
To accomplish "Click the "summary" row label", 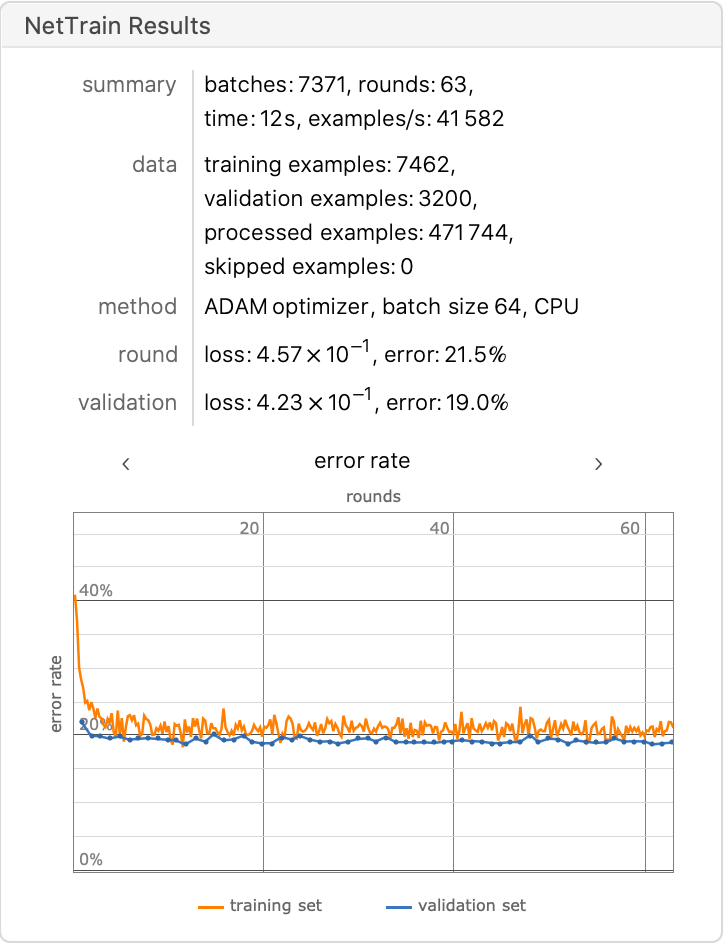I will click(129, 85).
